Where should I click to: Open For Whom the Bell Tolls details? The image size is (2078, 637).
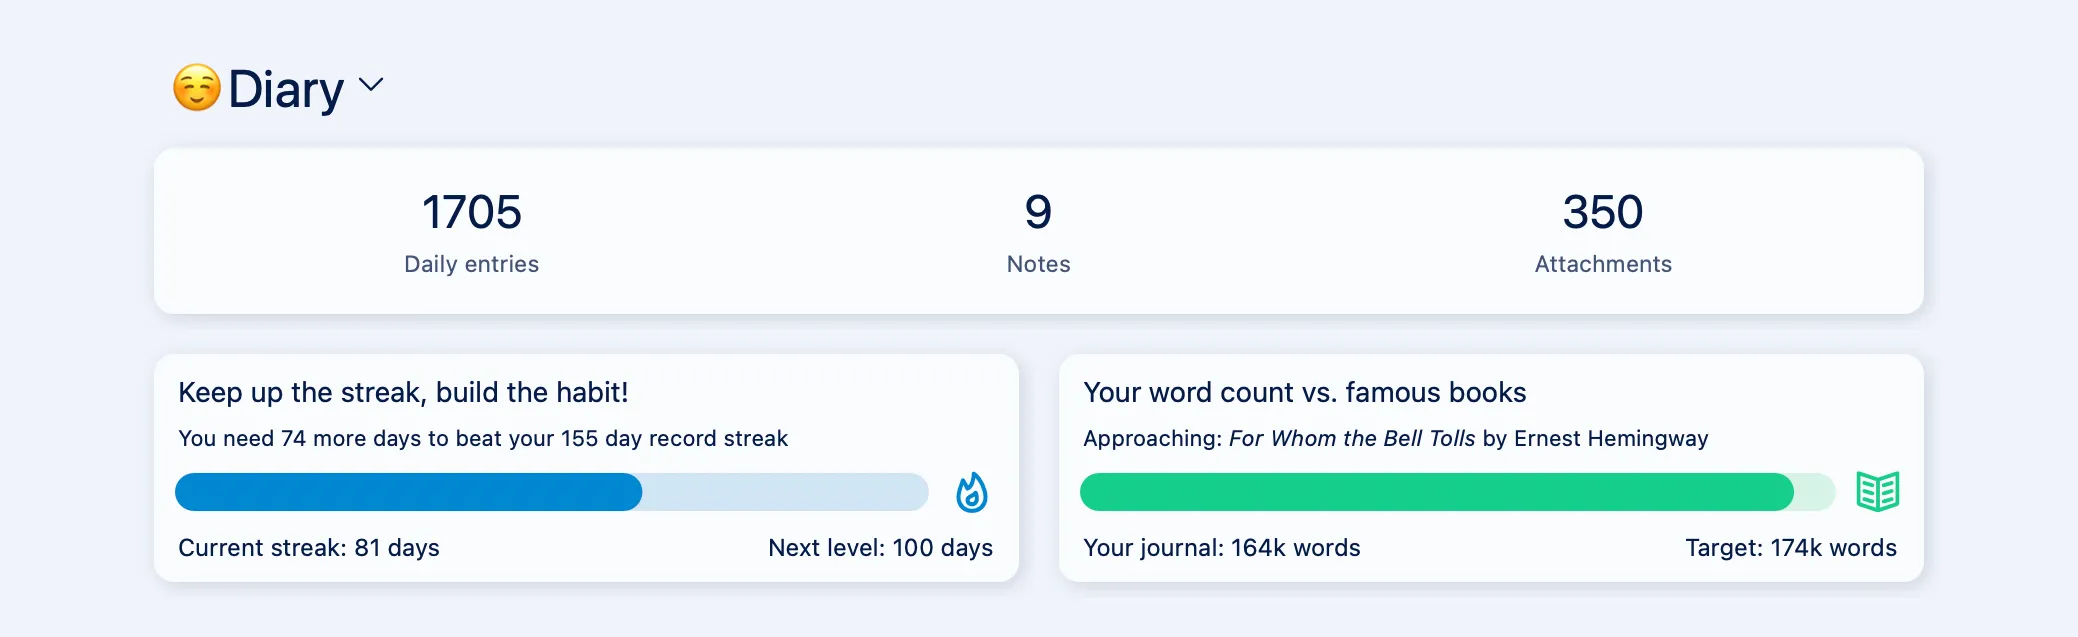tap(1352, 438)
